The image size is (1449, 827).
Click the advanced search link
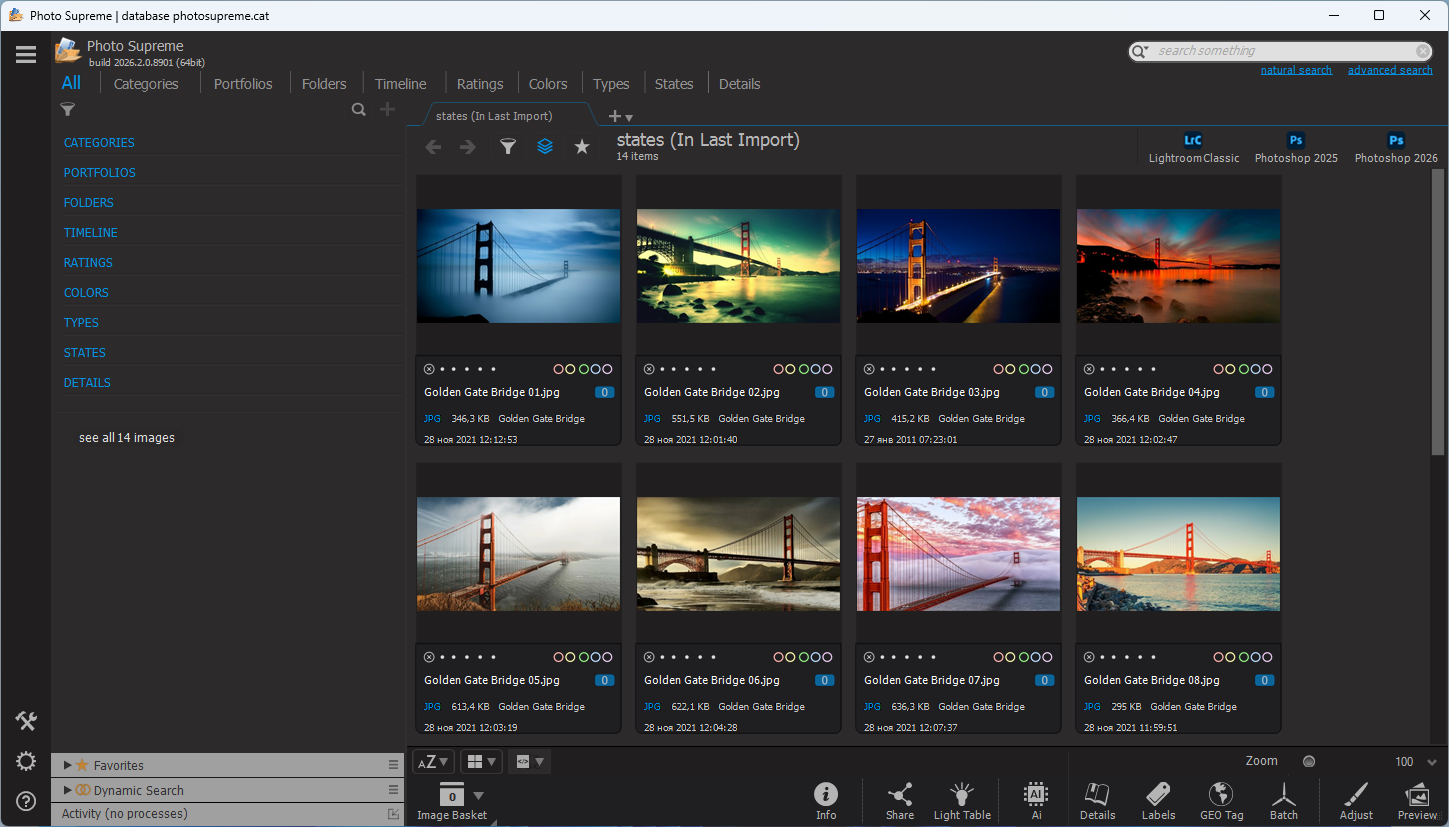[x=1390, y=70]
